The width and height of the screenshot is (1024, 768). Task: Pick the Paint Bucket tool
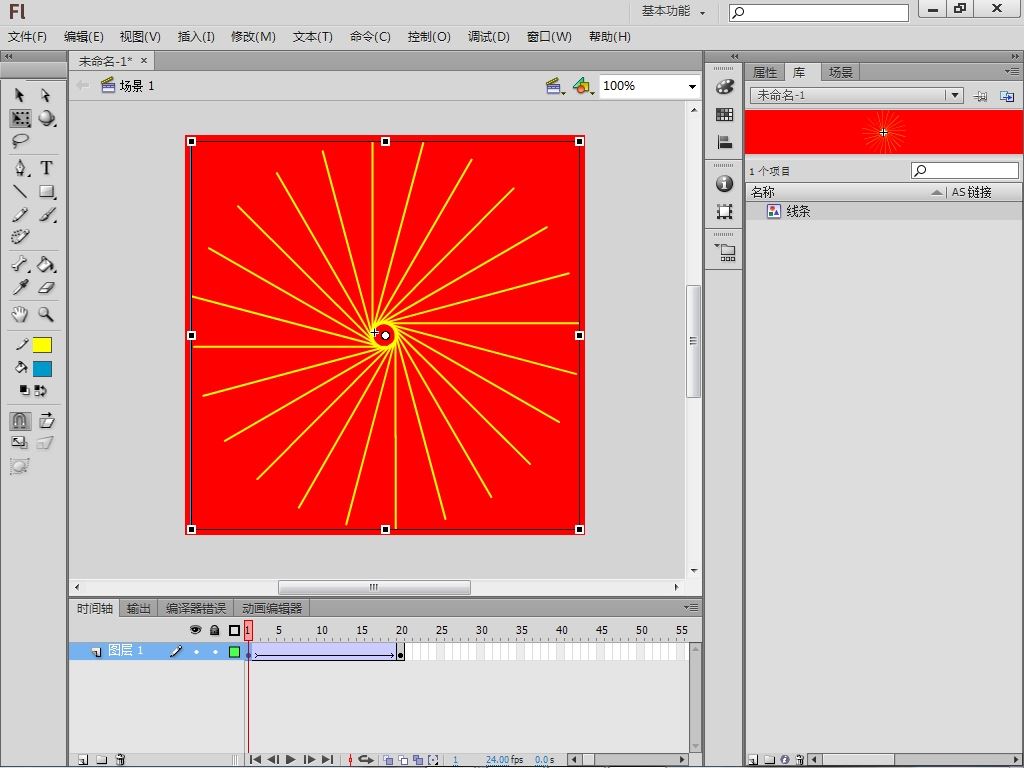(46, 265)
